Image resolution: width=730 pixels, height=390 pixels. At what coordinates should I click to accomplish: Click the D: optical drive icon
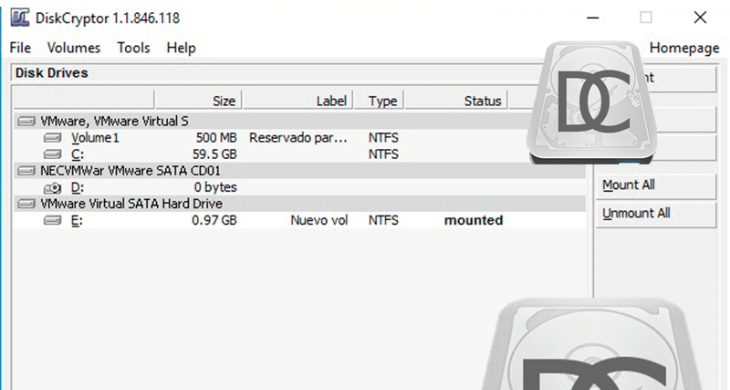53,188
